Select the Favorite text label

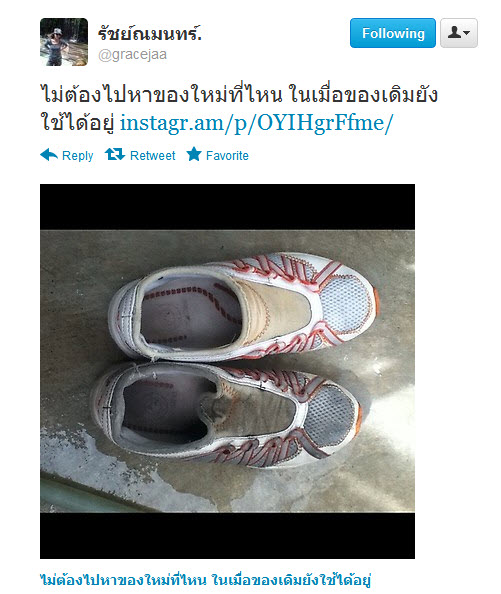227,155
